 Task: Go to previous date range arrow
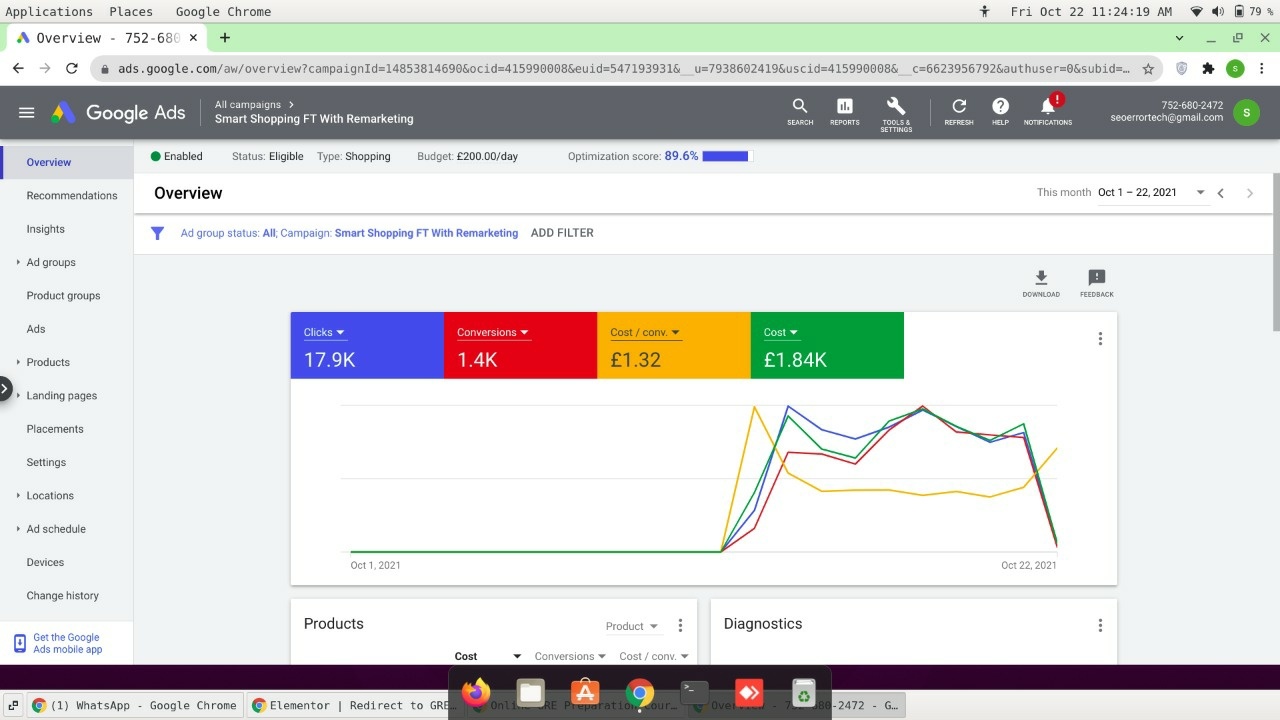tap(1221, 193)
